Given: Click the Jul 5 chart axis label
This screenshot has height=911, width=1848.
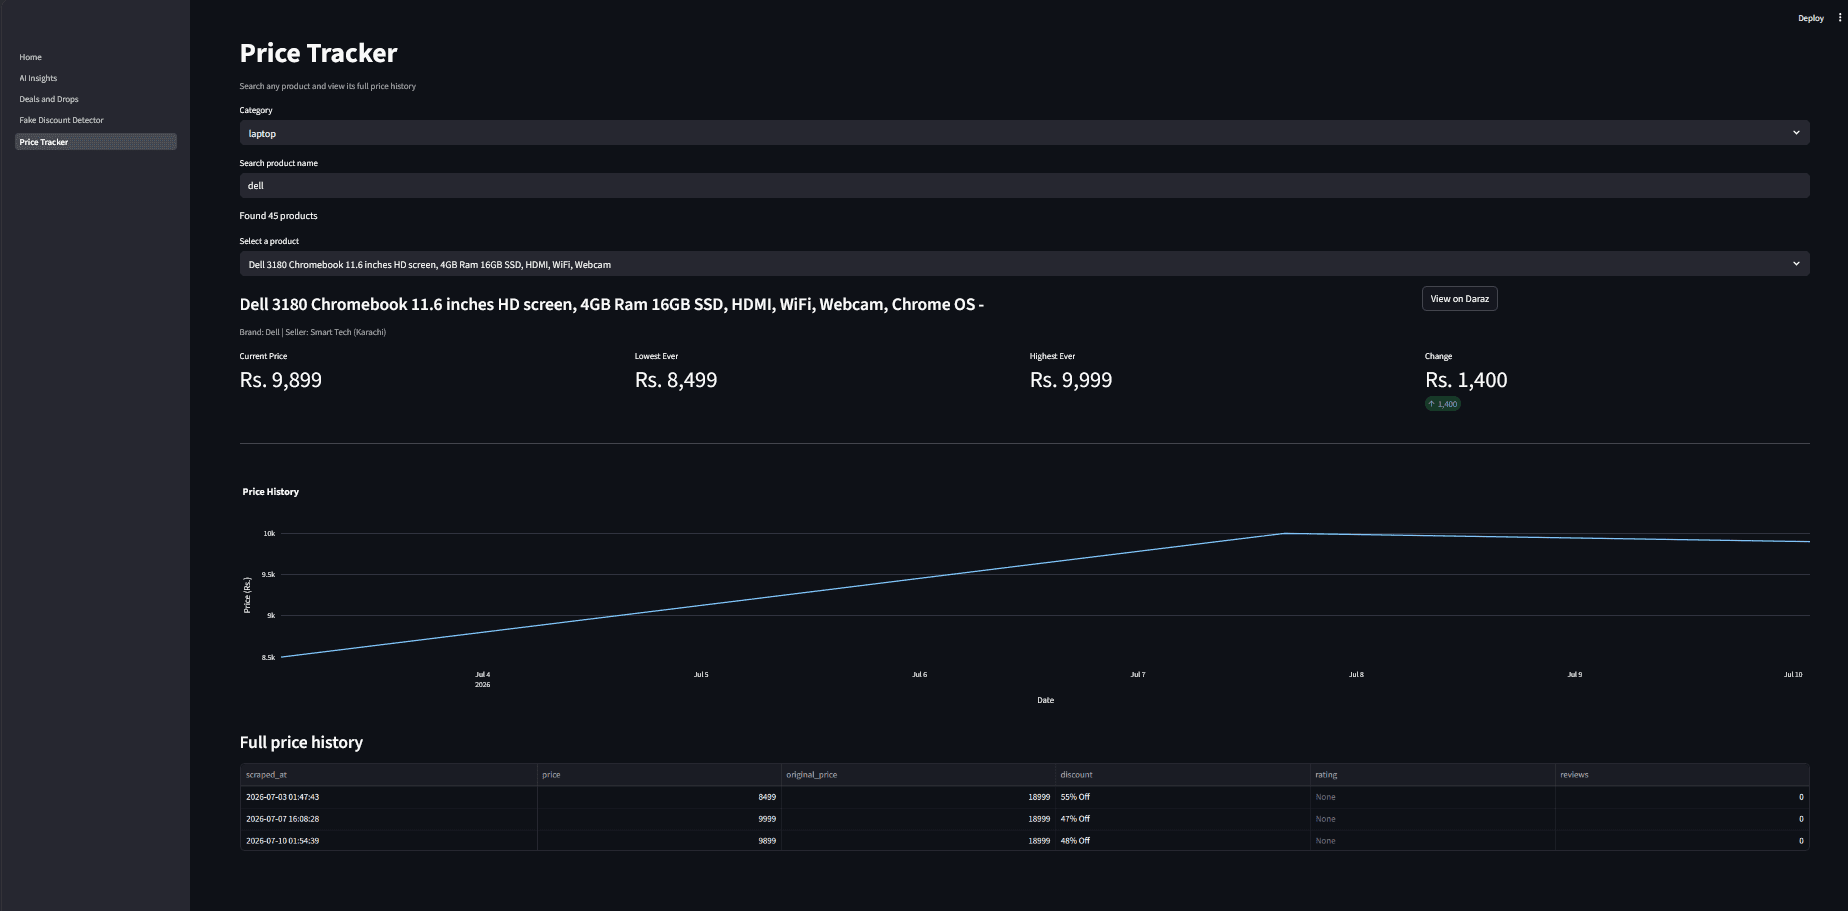Looking at the screenshot, I should [x=701, y=675].
